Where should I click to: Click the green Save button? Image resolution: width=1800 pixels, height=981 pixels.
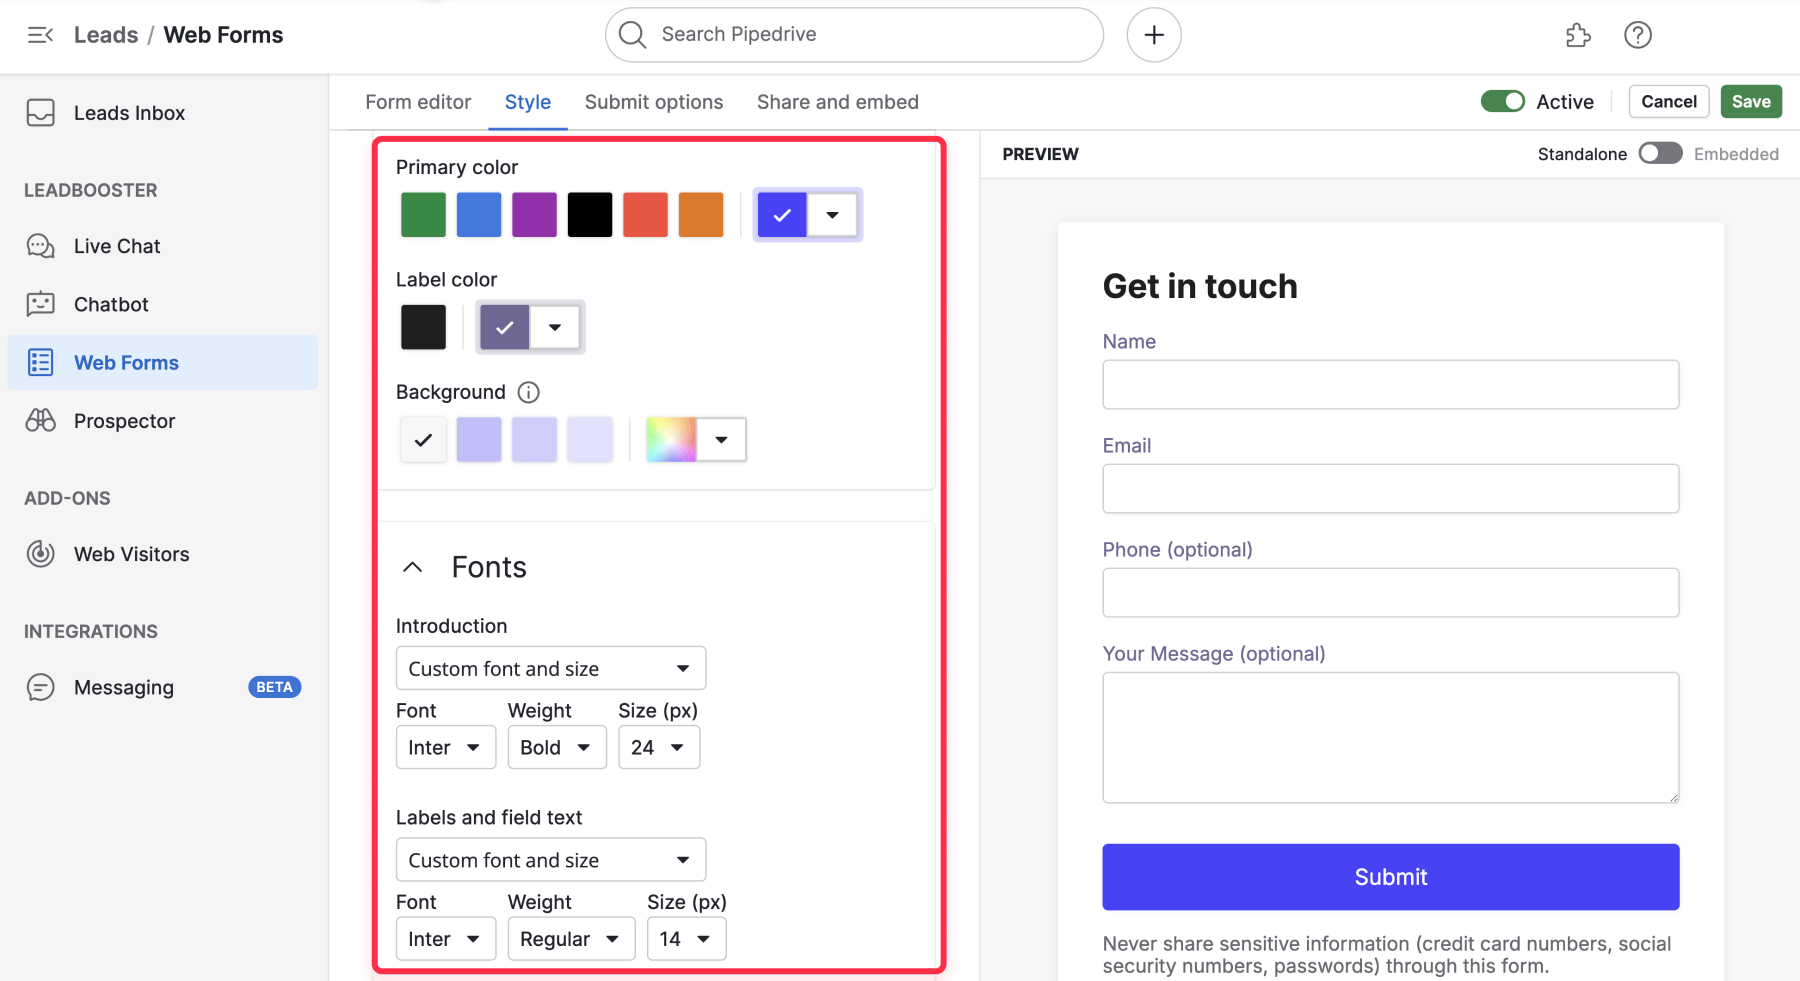[x=1751, y=101]
